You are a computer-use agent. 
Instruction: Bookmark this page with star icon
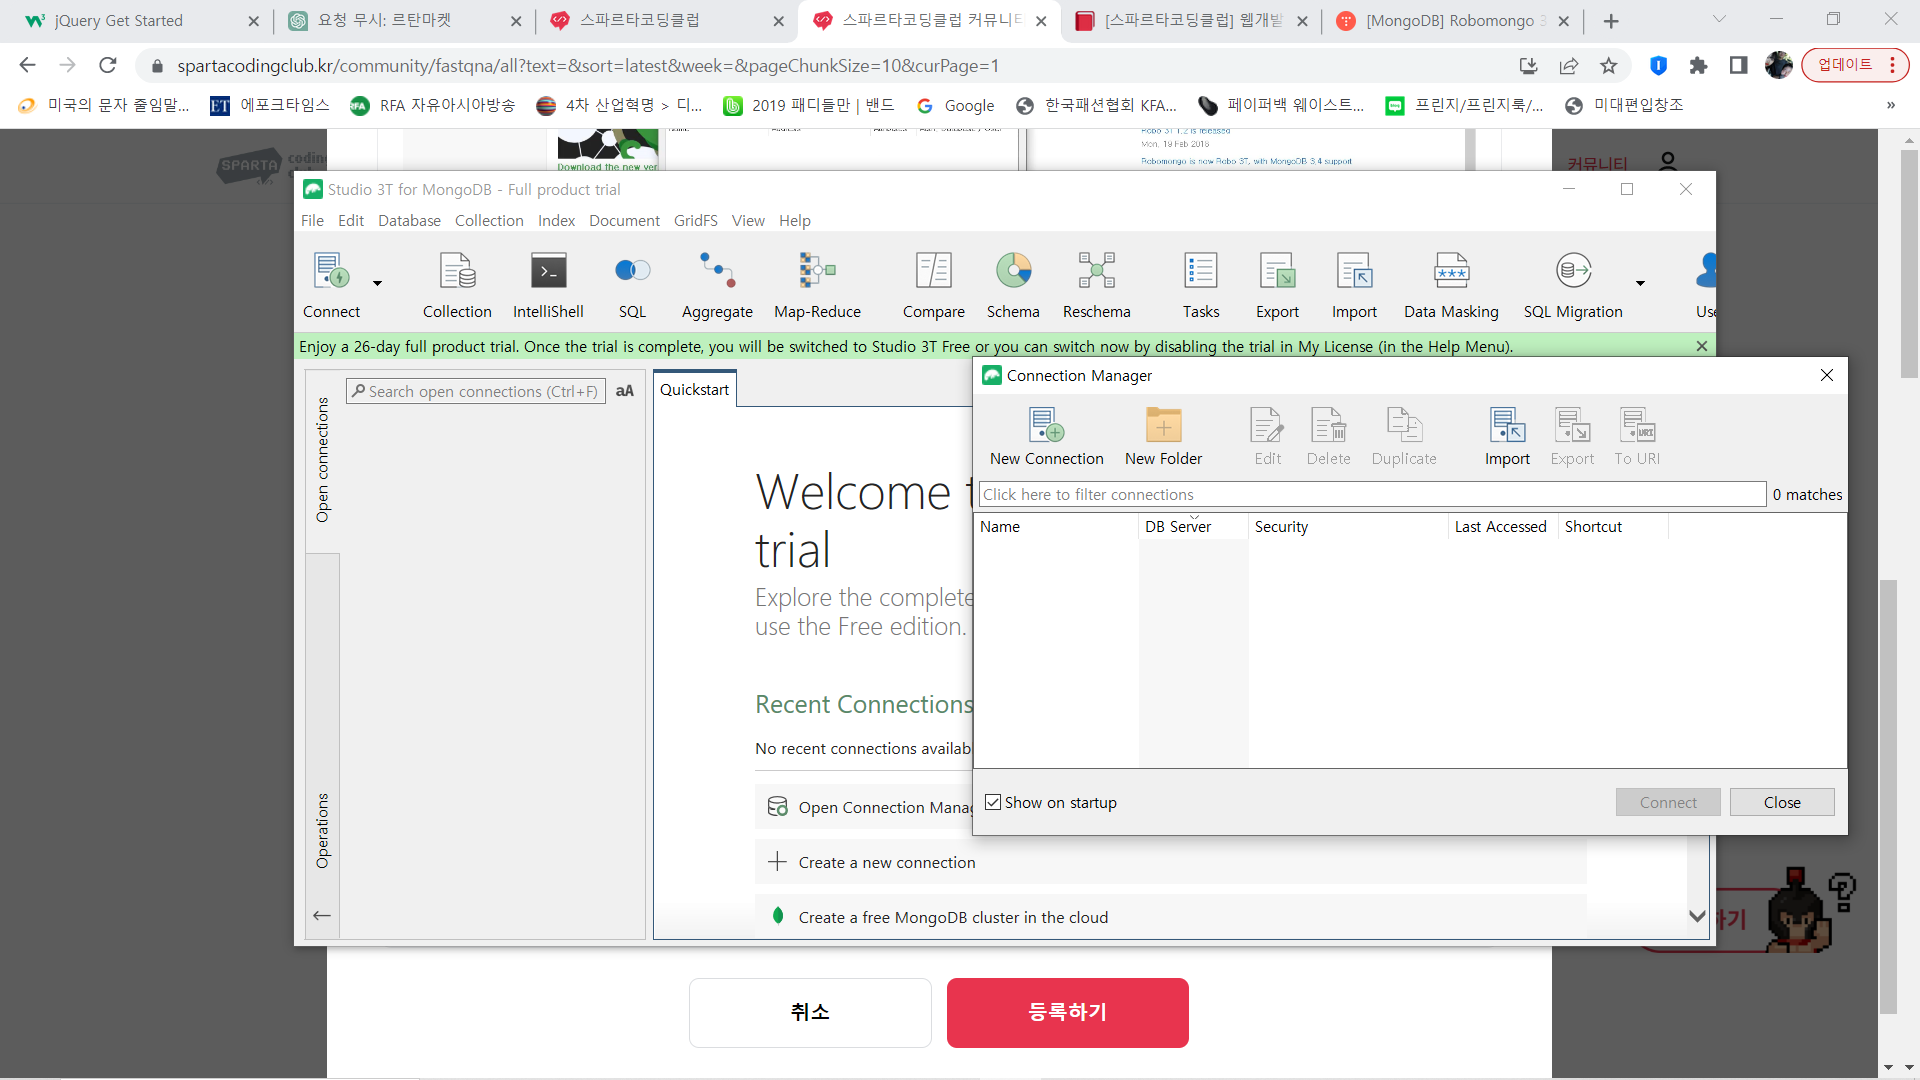pyautogui.click(x=1609, y=66)
